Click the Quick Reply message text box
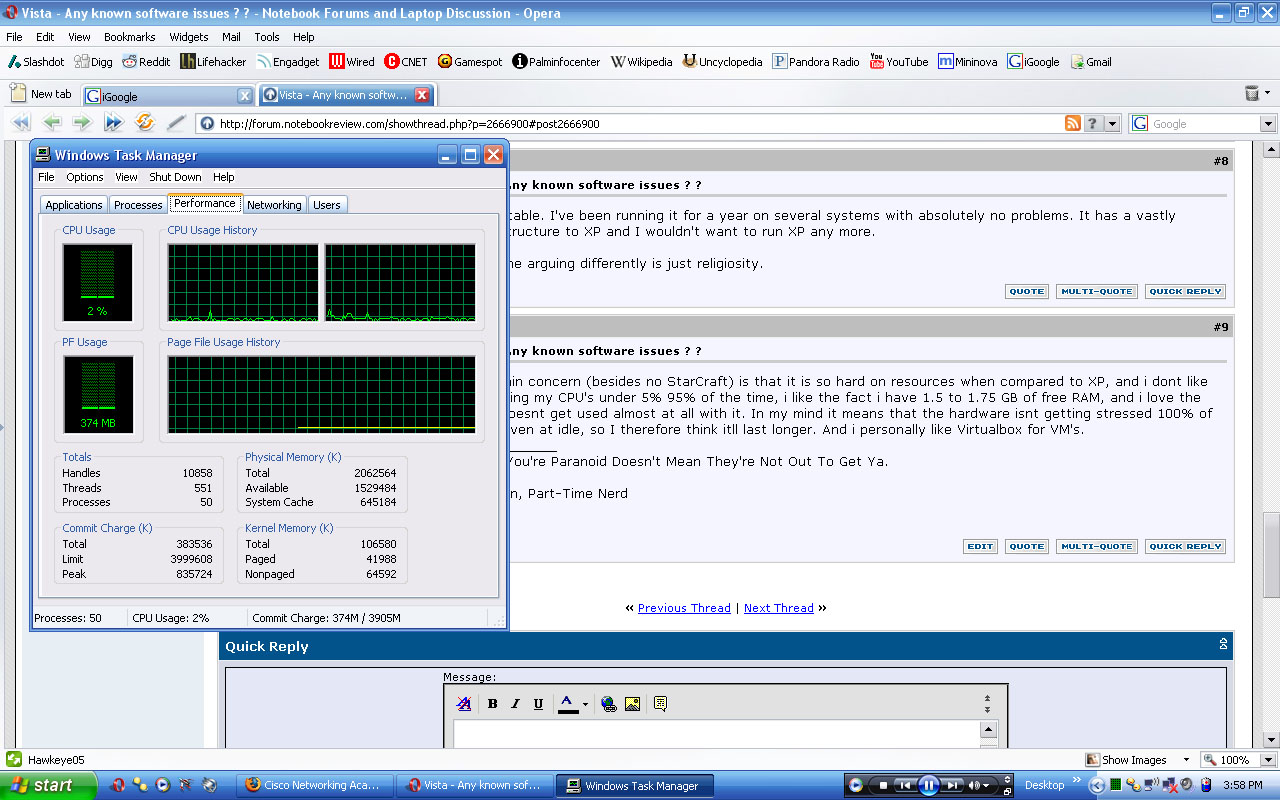Viewport: 1280px width, 800px height. click(717, 734)
